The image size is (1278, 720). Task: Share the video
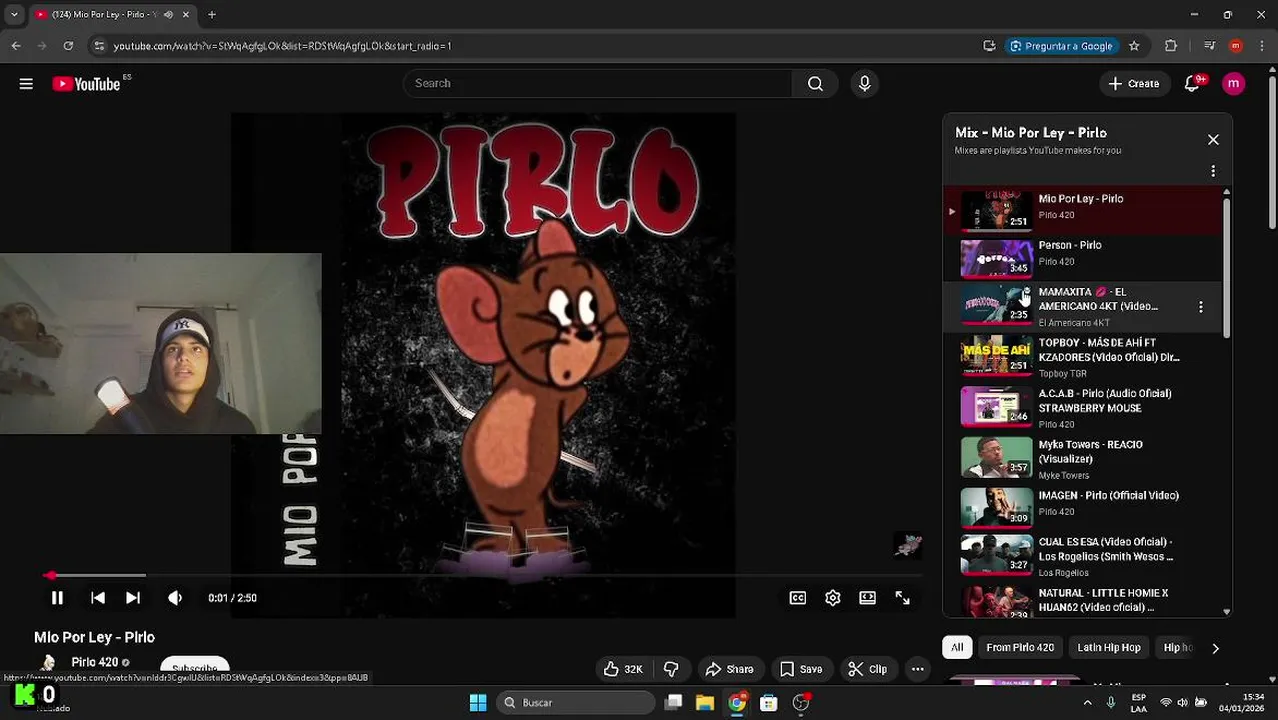(729, 669)
